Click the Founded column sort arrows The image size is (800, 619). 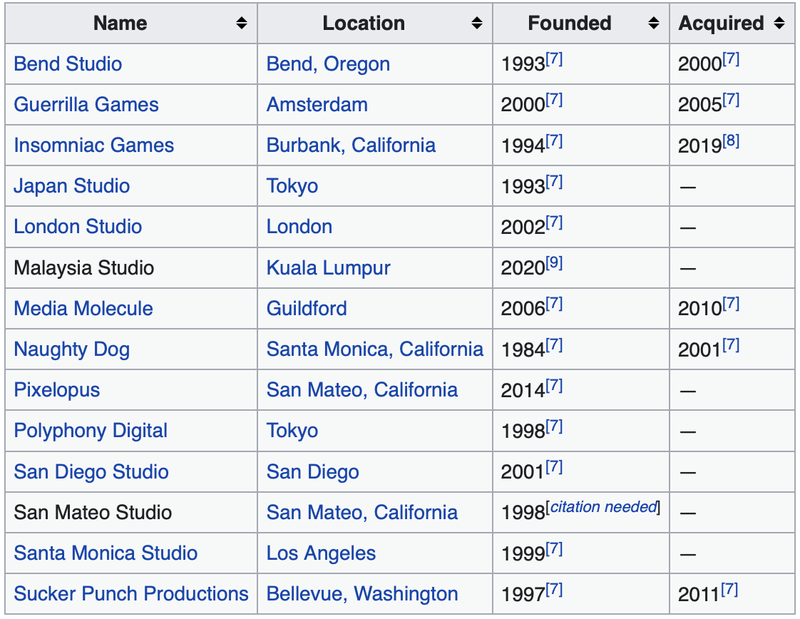[654, 23]
